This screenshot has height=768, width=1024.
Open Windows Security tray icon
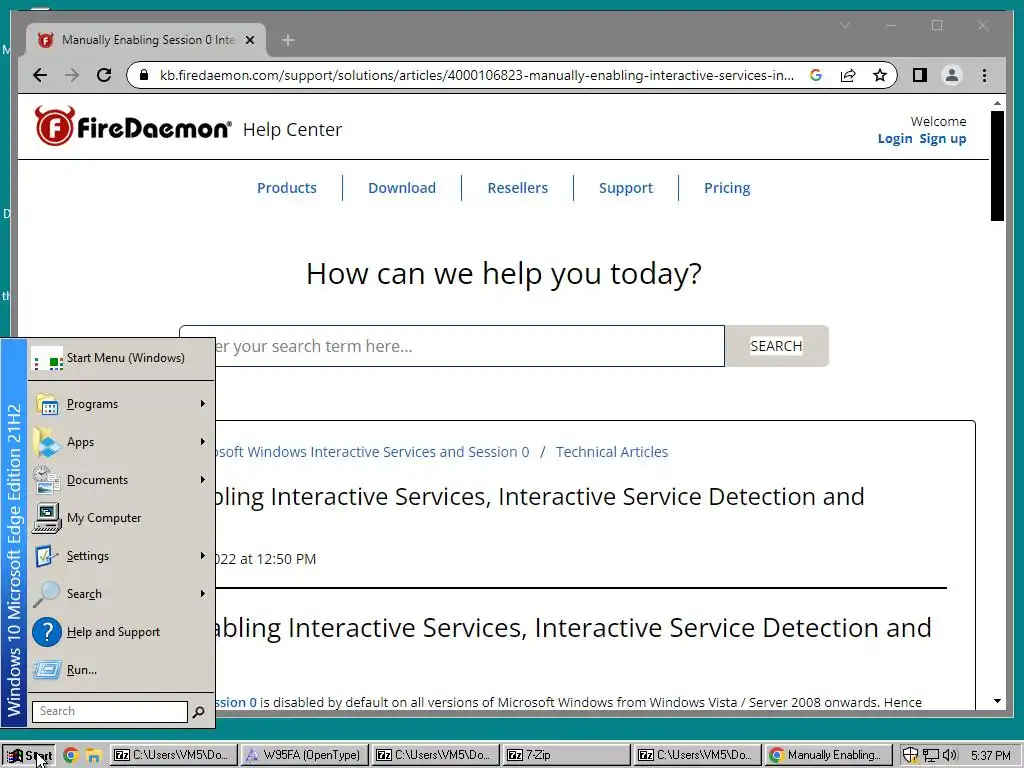pyautogui.click(x=910, y=756)
